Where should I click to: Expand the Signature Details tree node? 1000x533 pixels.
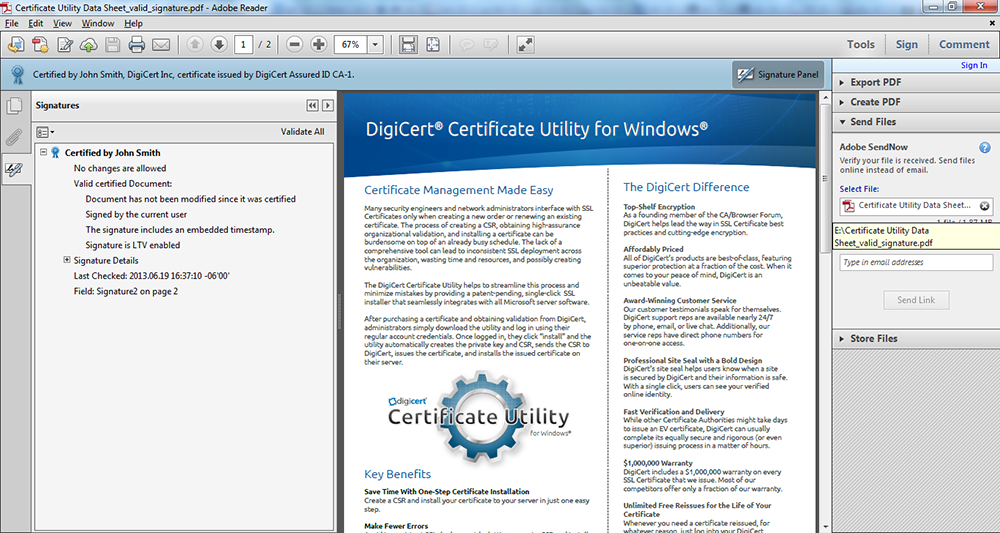(66, 260)
